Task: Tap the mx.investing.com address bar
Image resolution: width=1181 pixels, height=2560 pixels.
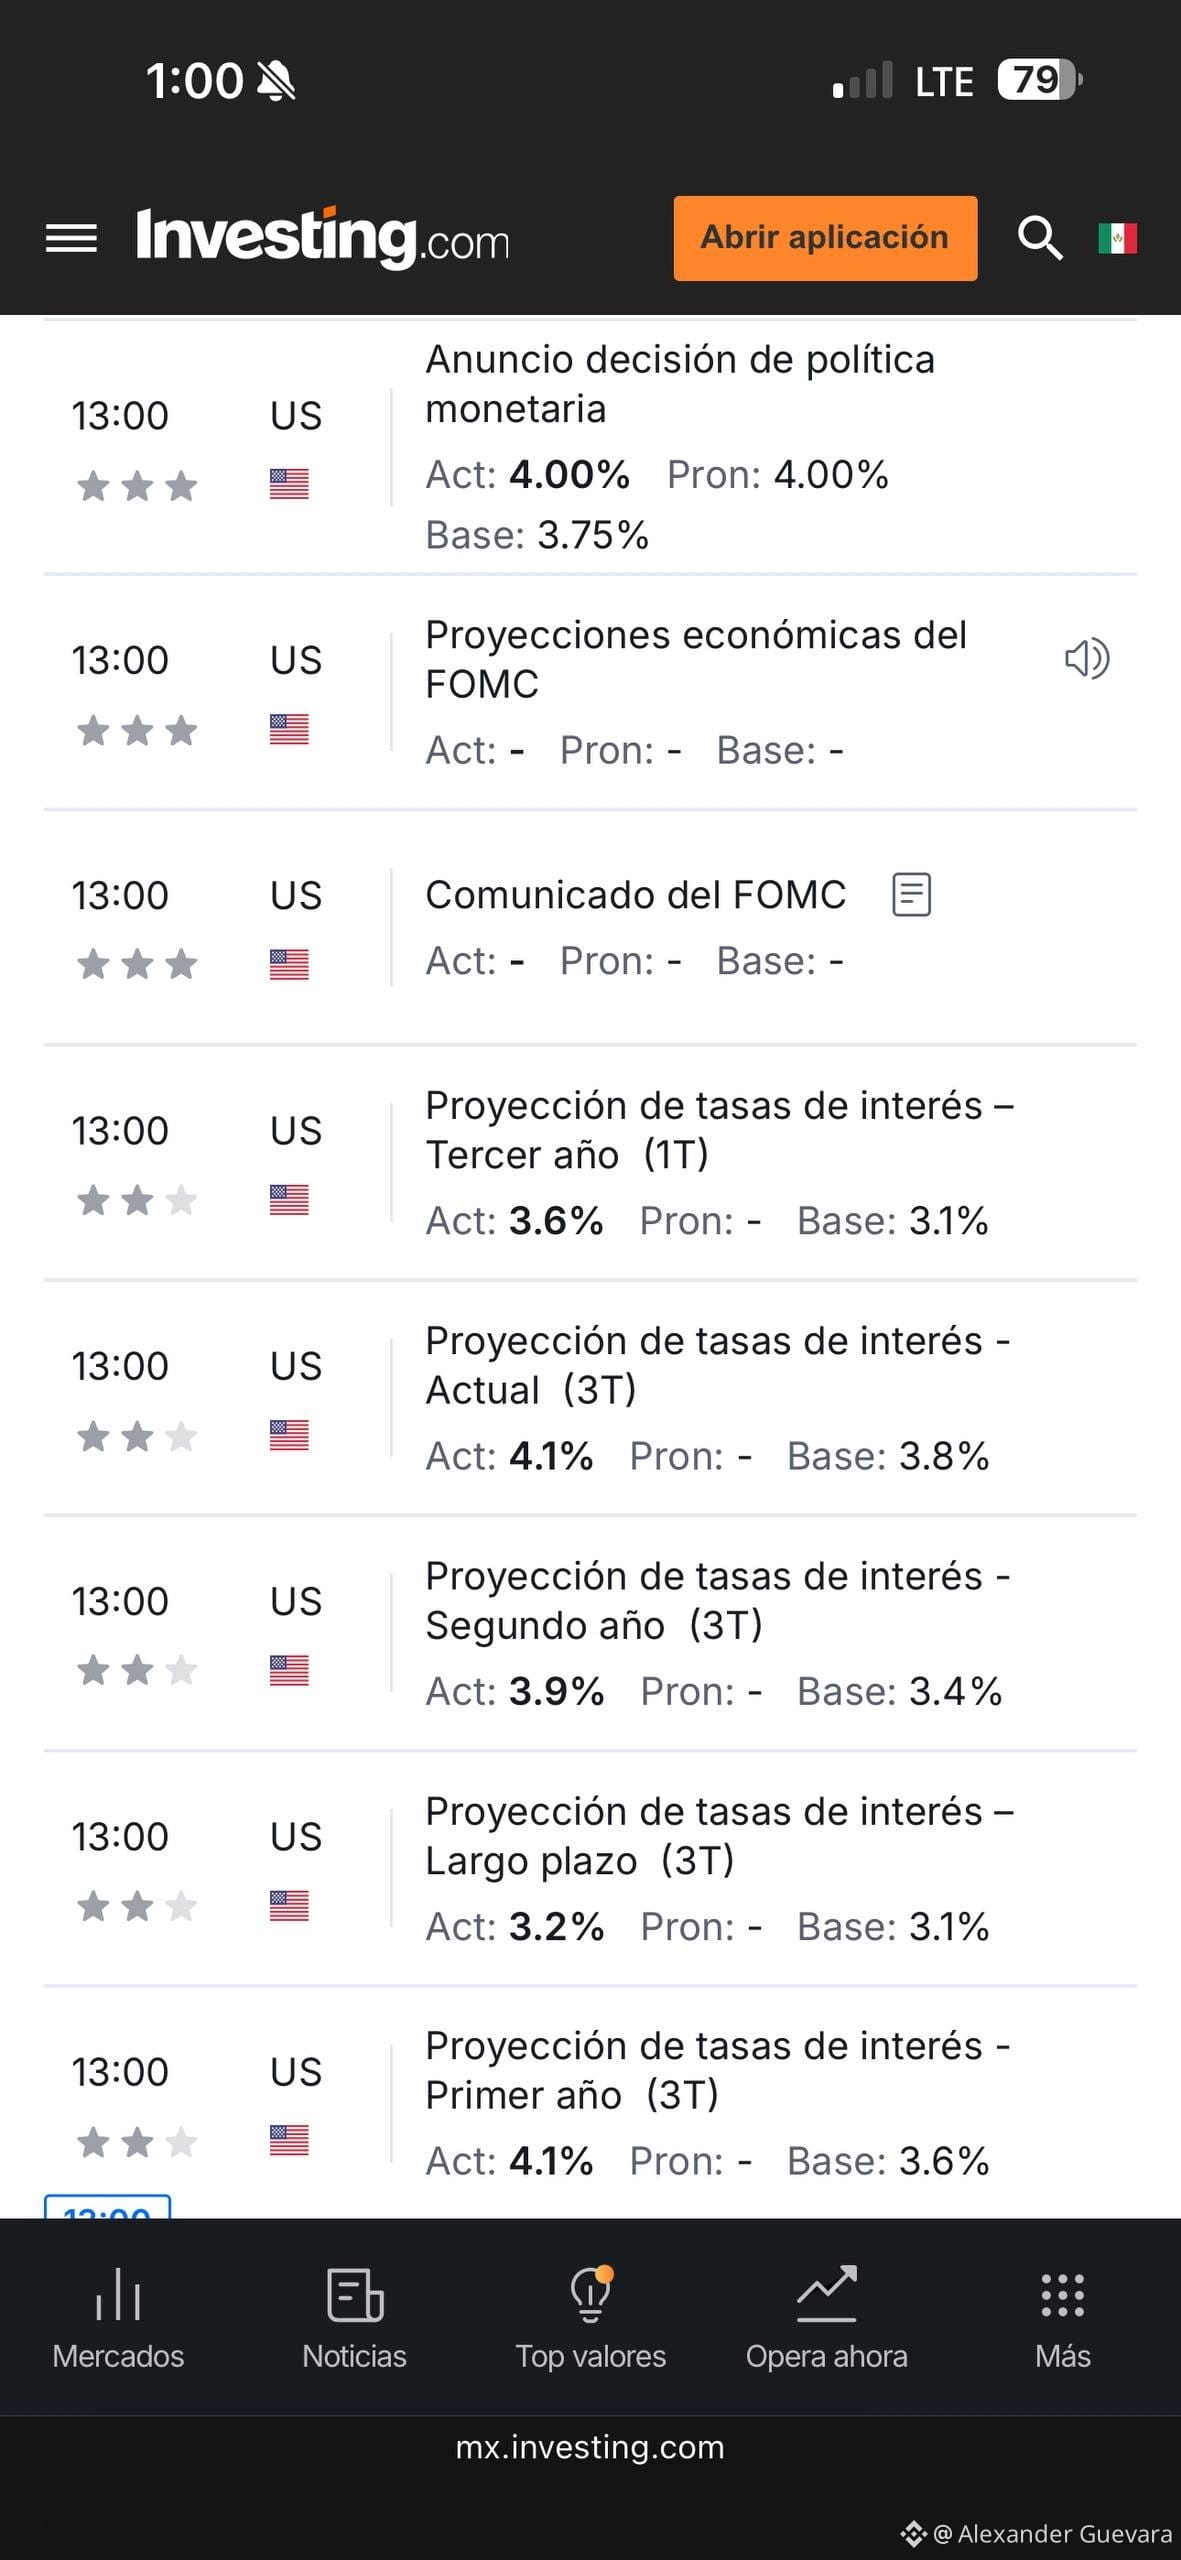Action: [590, 2447]
